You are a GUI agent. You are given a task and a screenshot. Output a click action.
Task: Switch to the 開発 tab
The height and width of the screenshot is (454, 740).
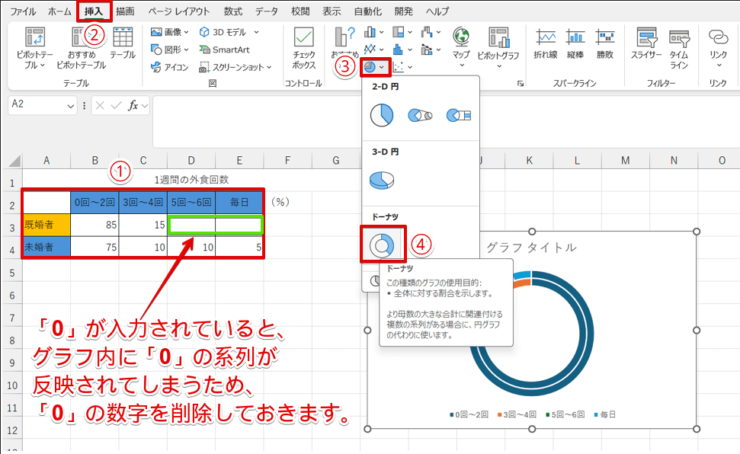coord(404,11)
